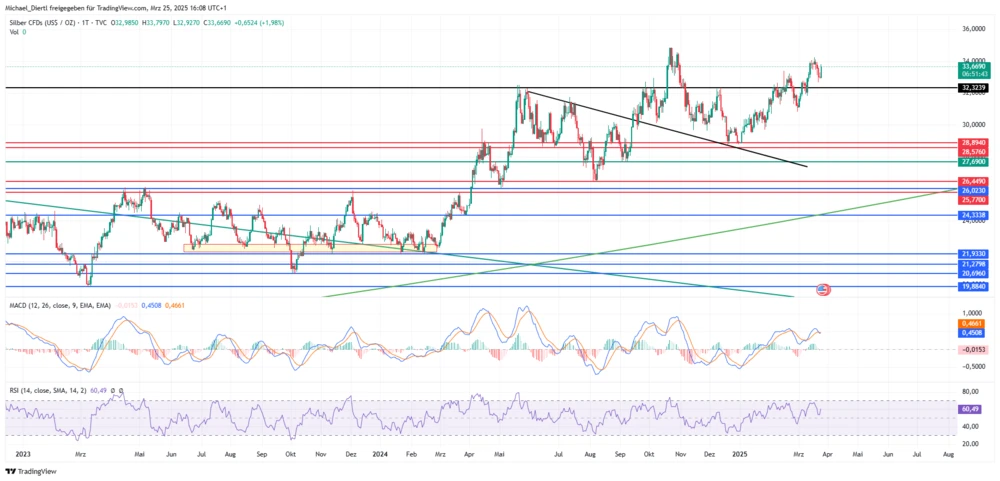The height and width of the screenshot is (481, 1000).
Task: Click the TradingView.com attribution text at top
Action: [x=120, y=8]
